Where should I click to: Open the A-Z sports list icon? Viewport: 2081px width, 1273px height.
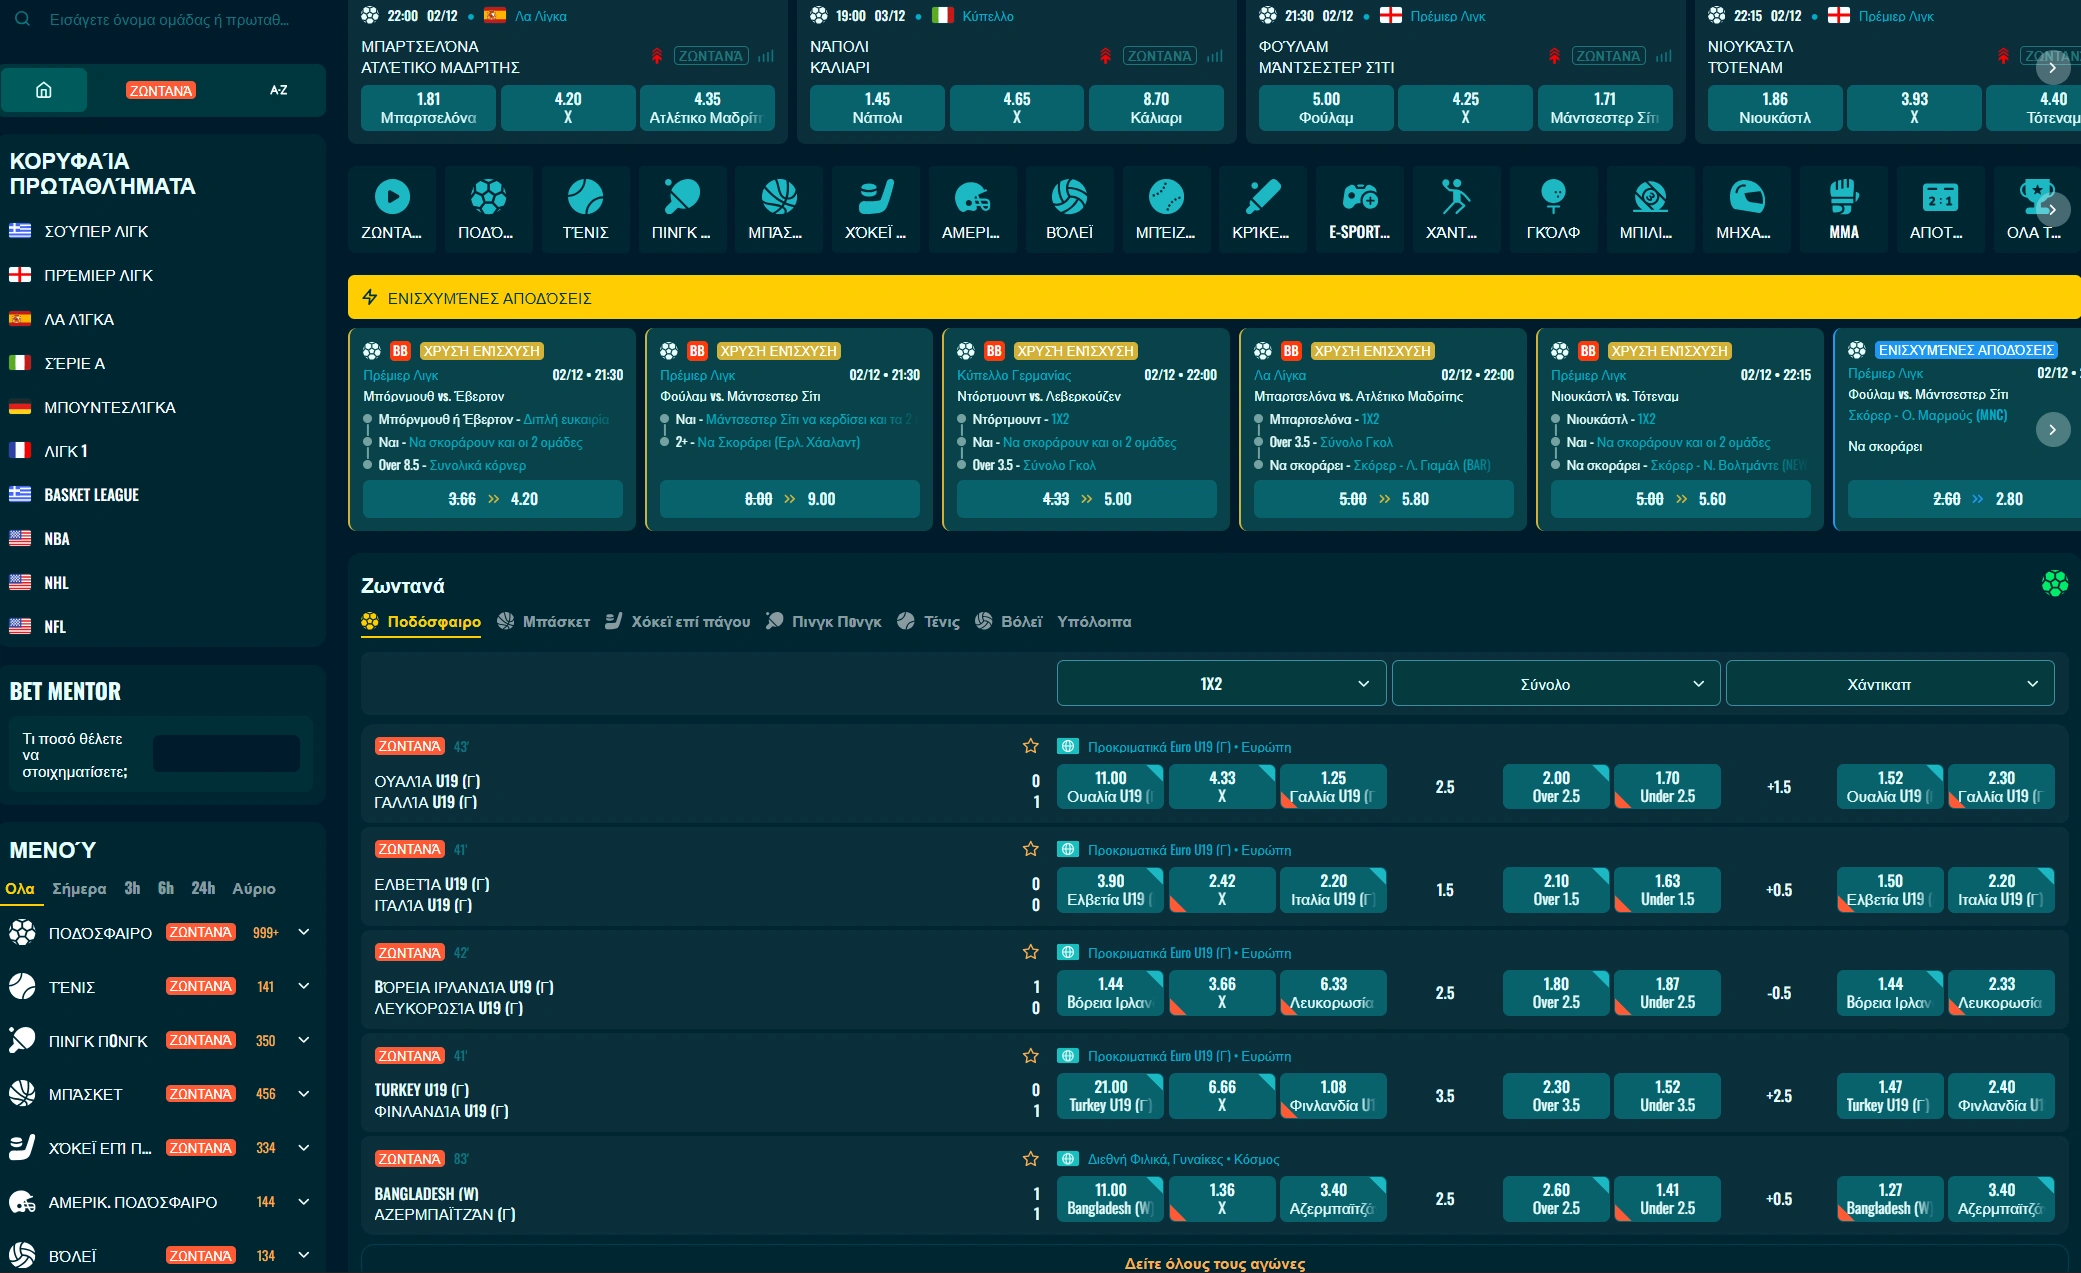point(278,90)
